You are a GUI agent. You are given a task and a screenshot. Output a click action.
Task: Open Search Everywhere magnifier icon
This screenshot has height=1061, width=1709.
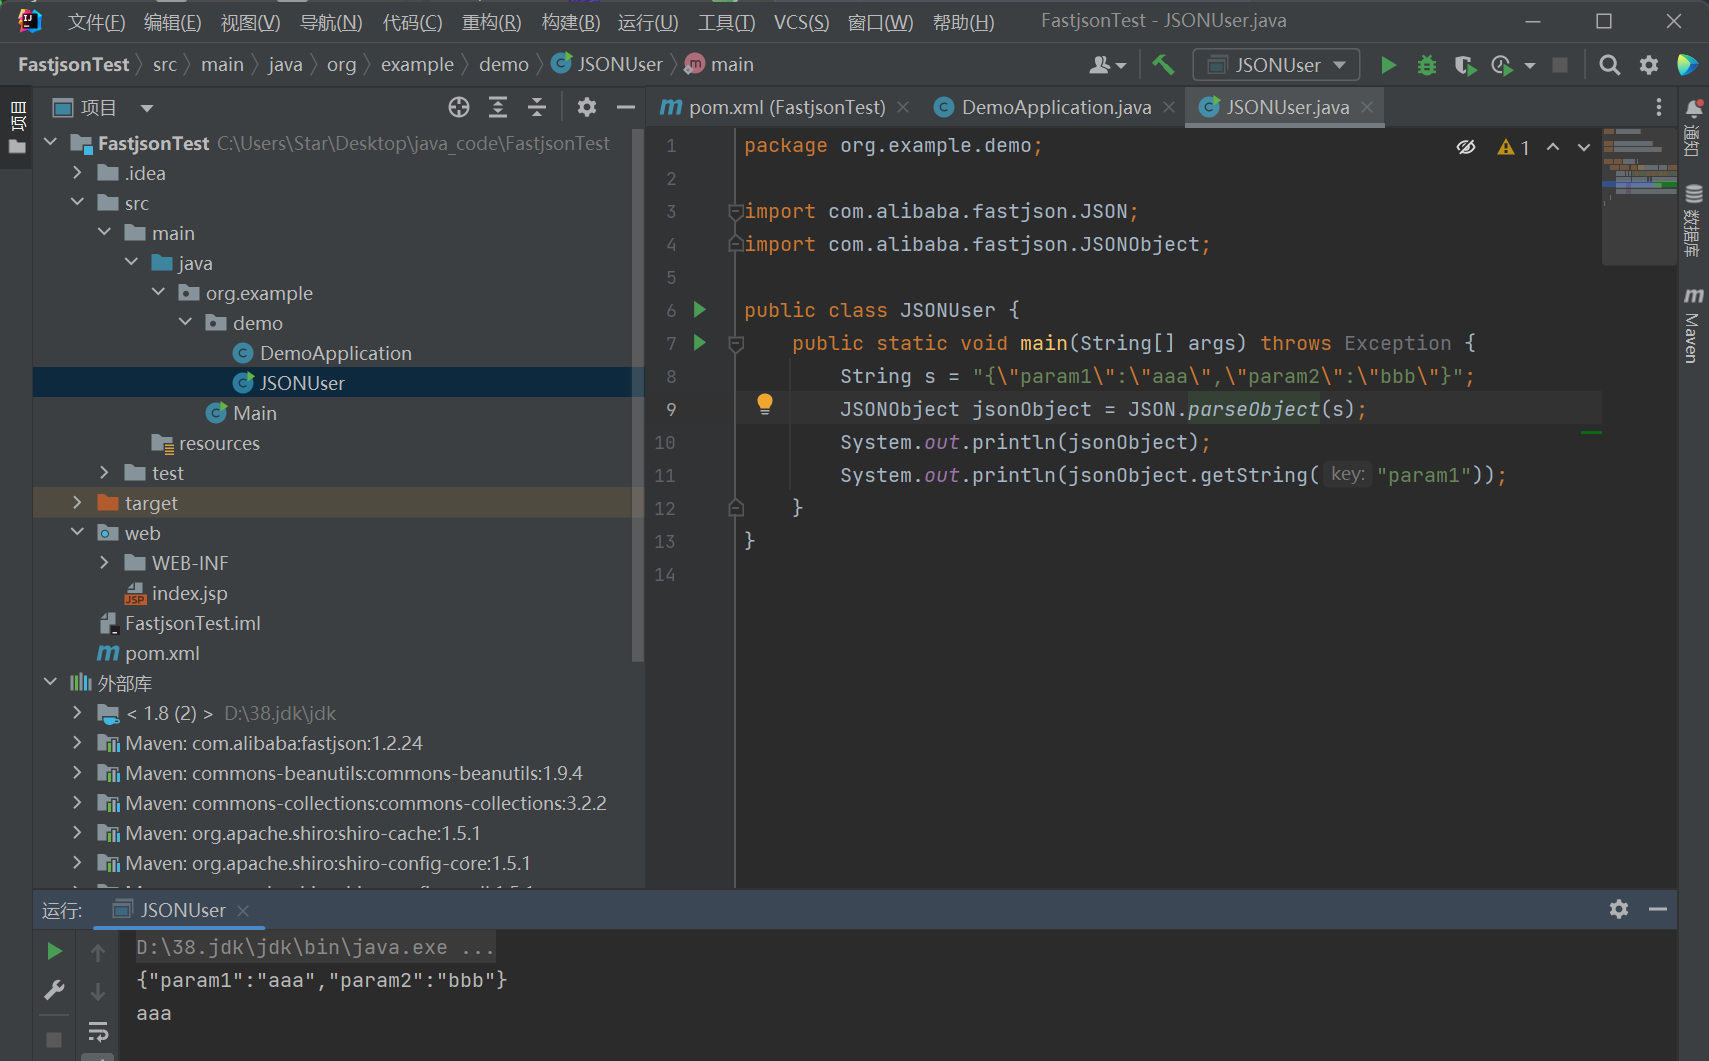coord(1609,65)
